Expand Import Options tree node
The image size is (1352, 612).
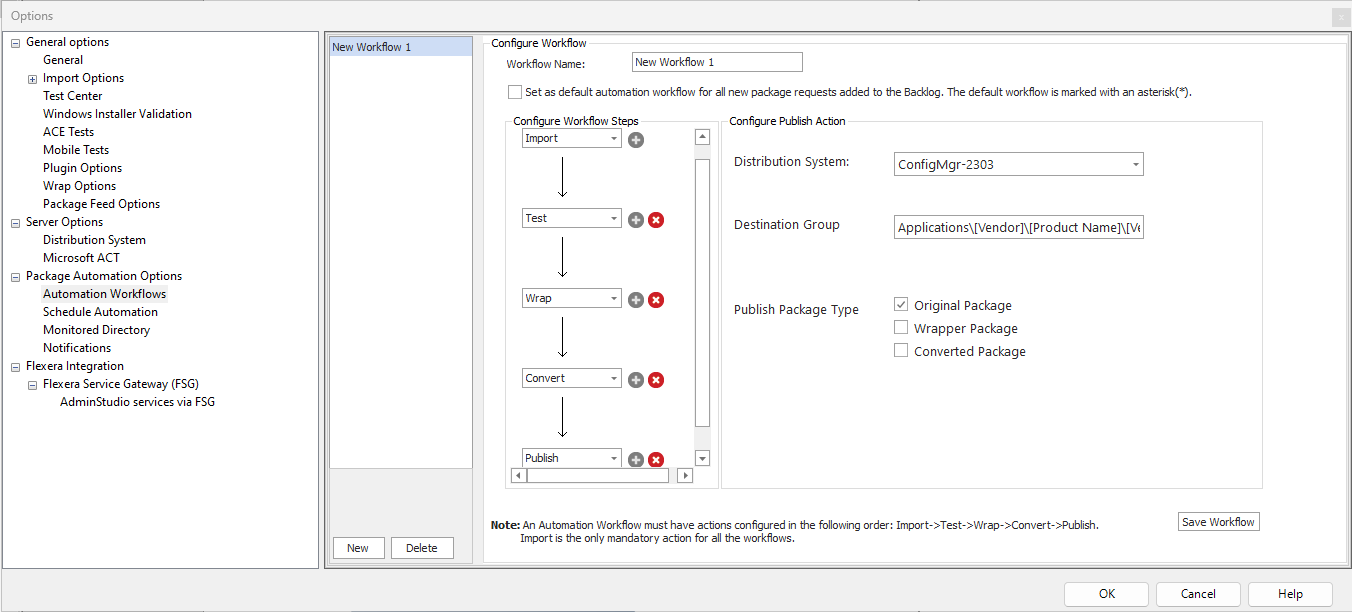pyautogui.click(x=32, y=78)
